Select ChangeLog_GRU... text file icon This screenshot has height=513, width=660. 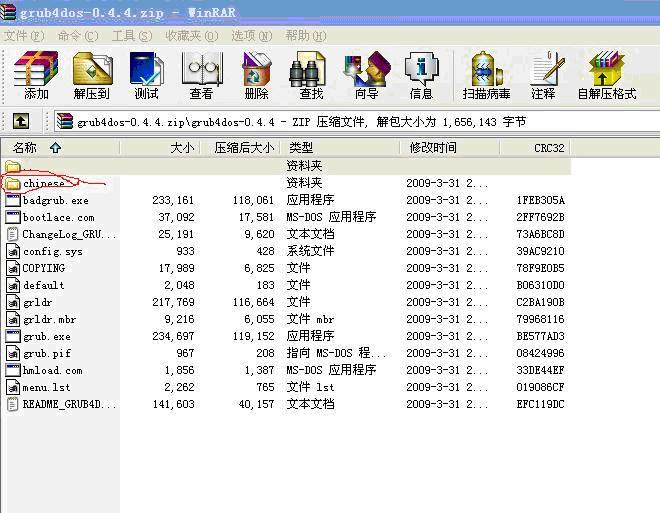point(13,234)
